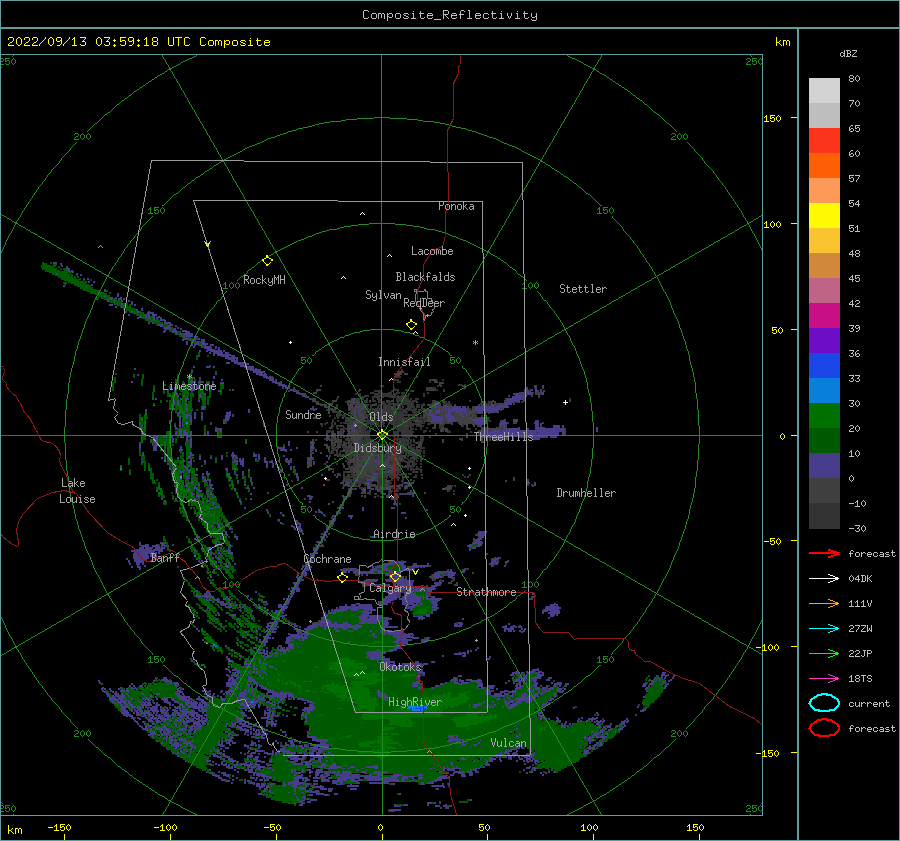Click the Cochrane town label

[327, 559]
